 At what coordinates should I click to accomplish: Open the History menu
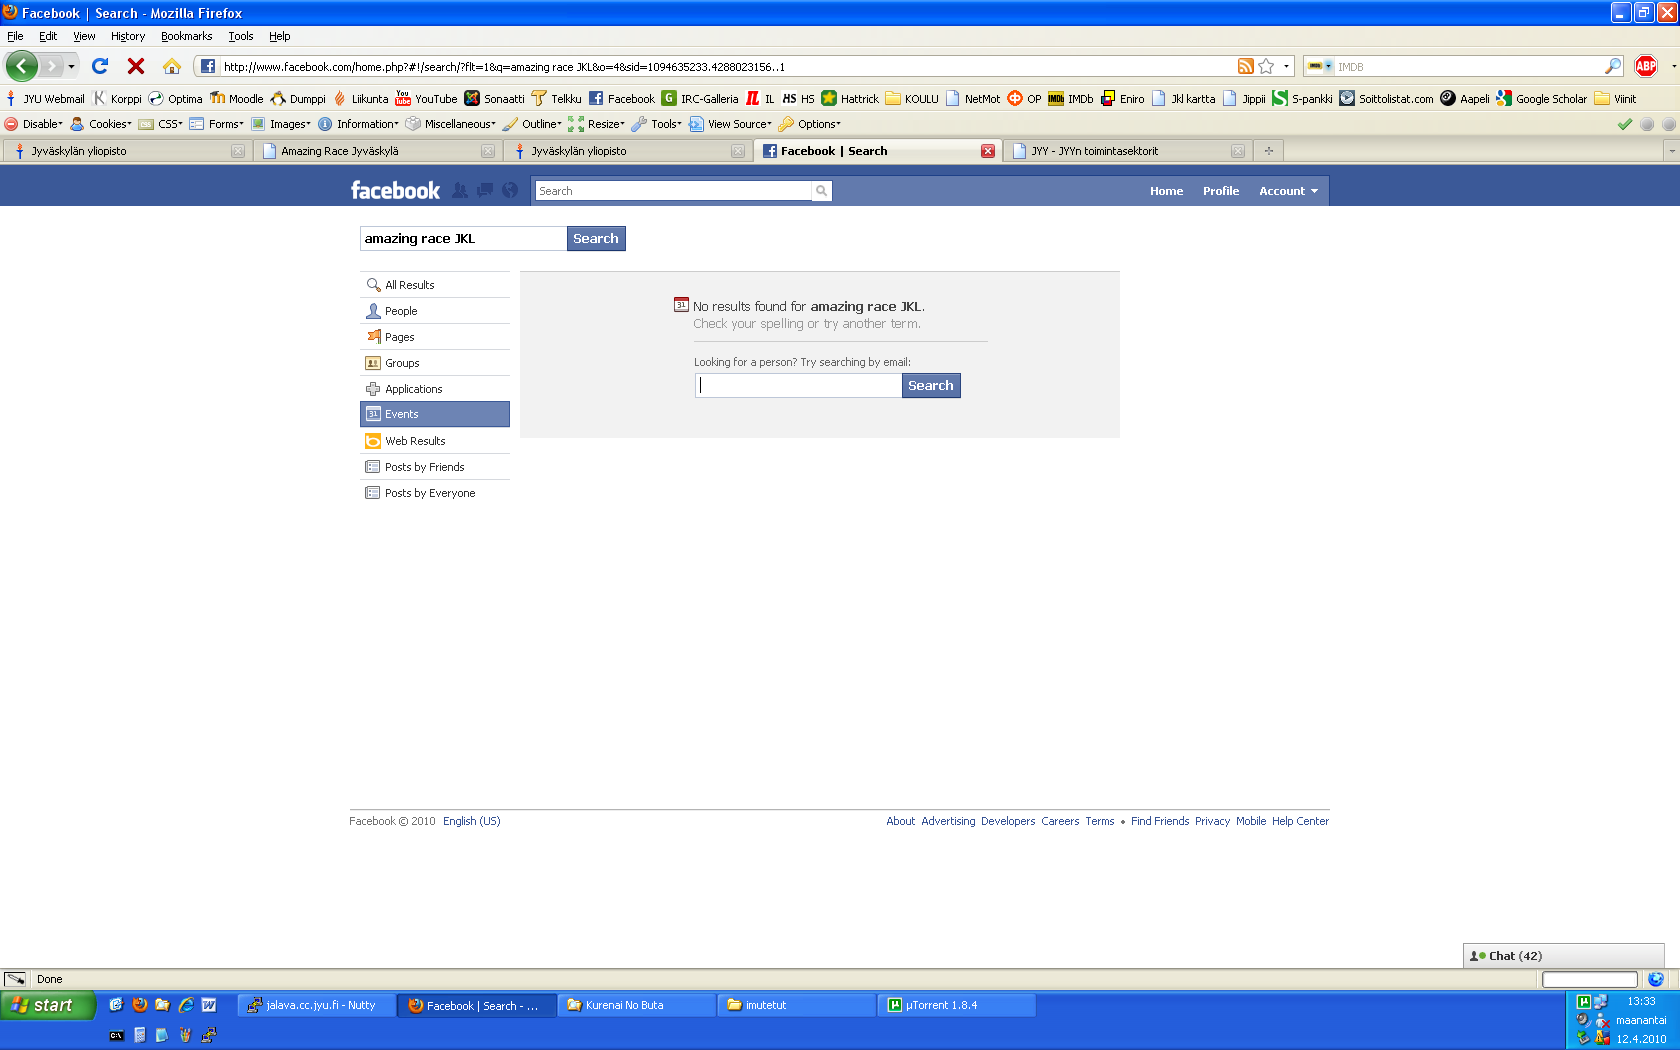[x=128, y=36]
